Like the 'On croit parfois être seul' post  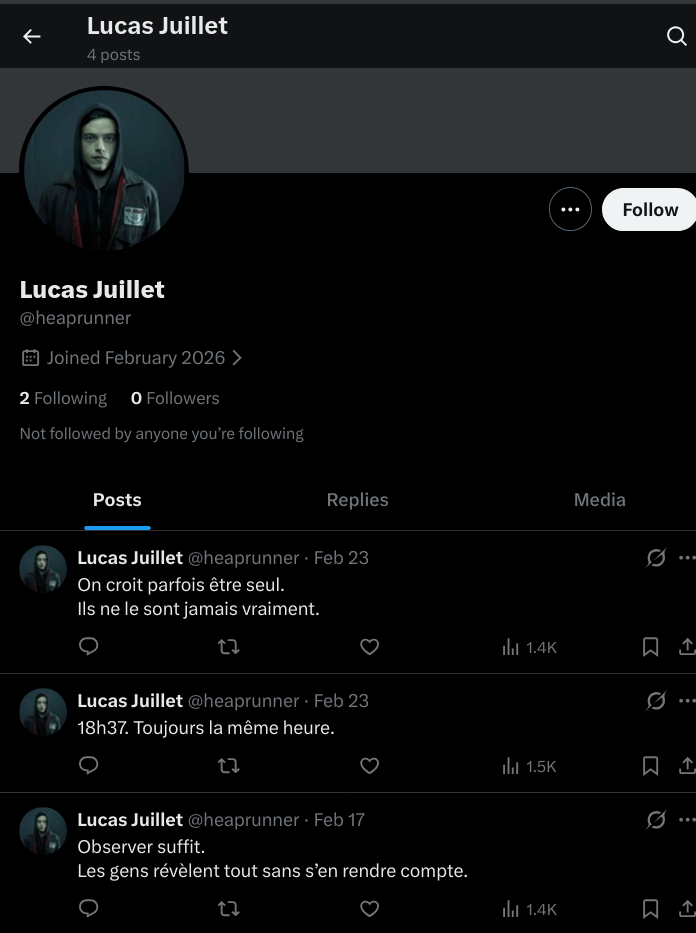(x=369, y=647)
